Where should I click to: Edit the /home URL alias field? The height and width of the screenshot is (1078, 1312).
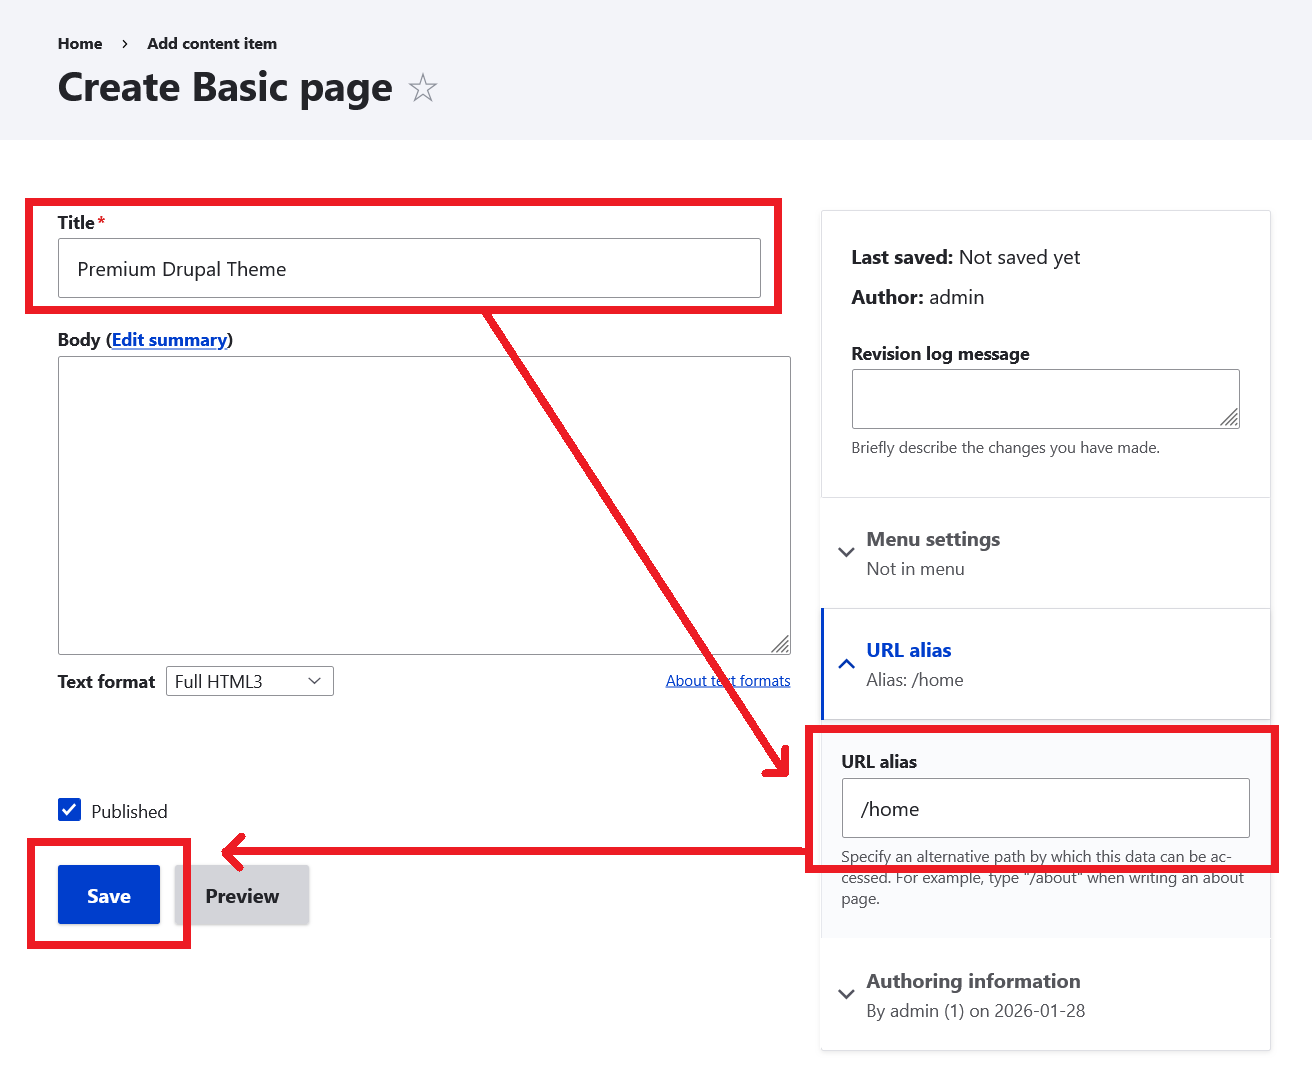click(1045, 808)
